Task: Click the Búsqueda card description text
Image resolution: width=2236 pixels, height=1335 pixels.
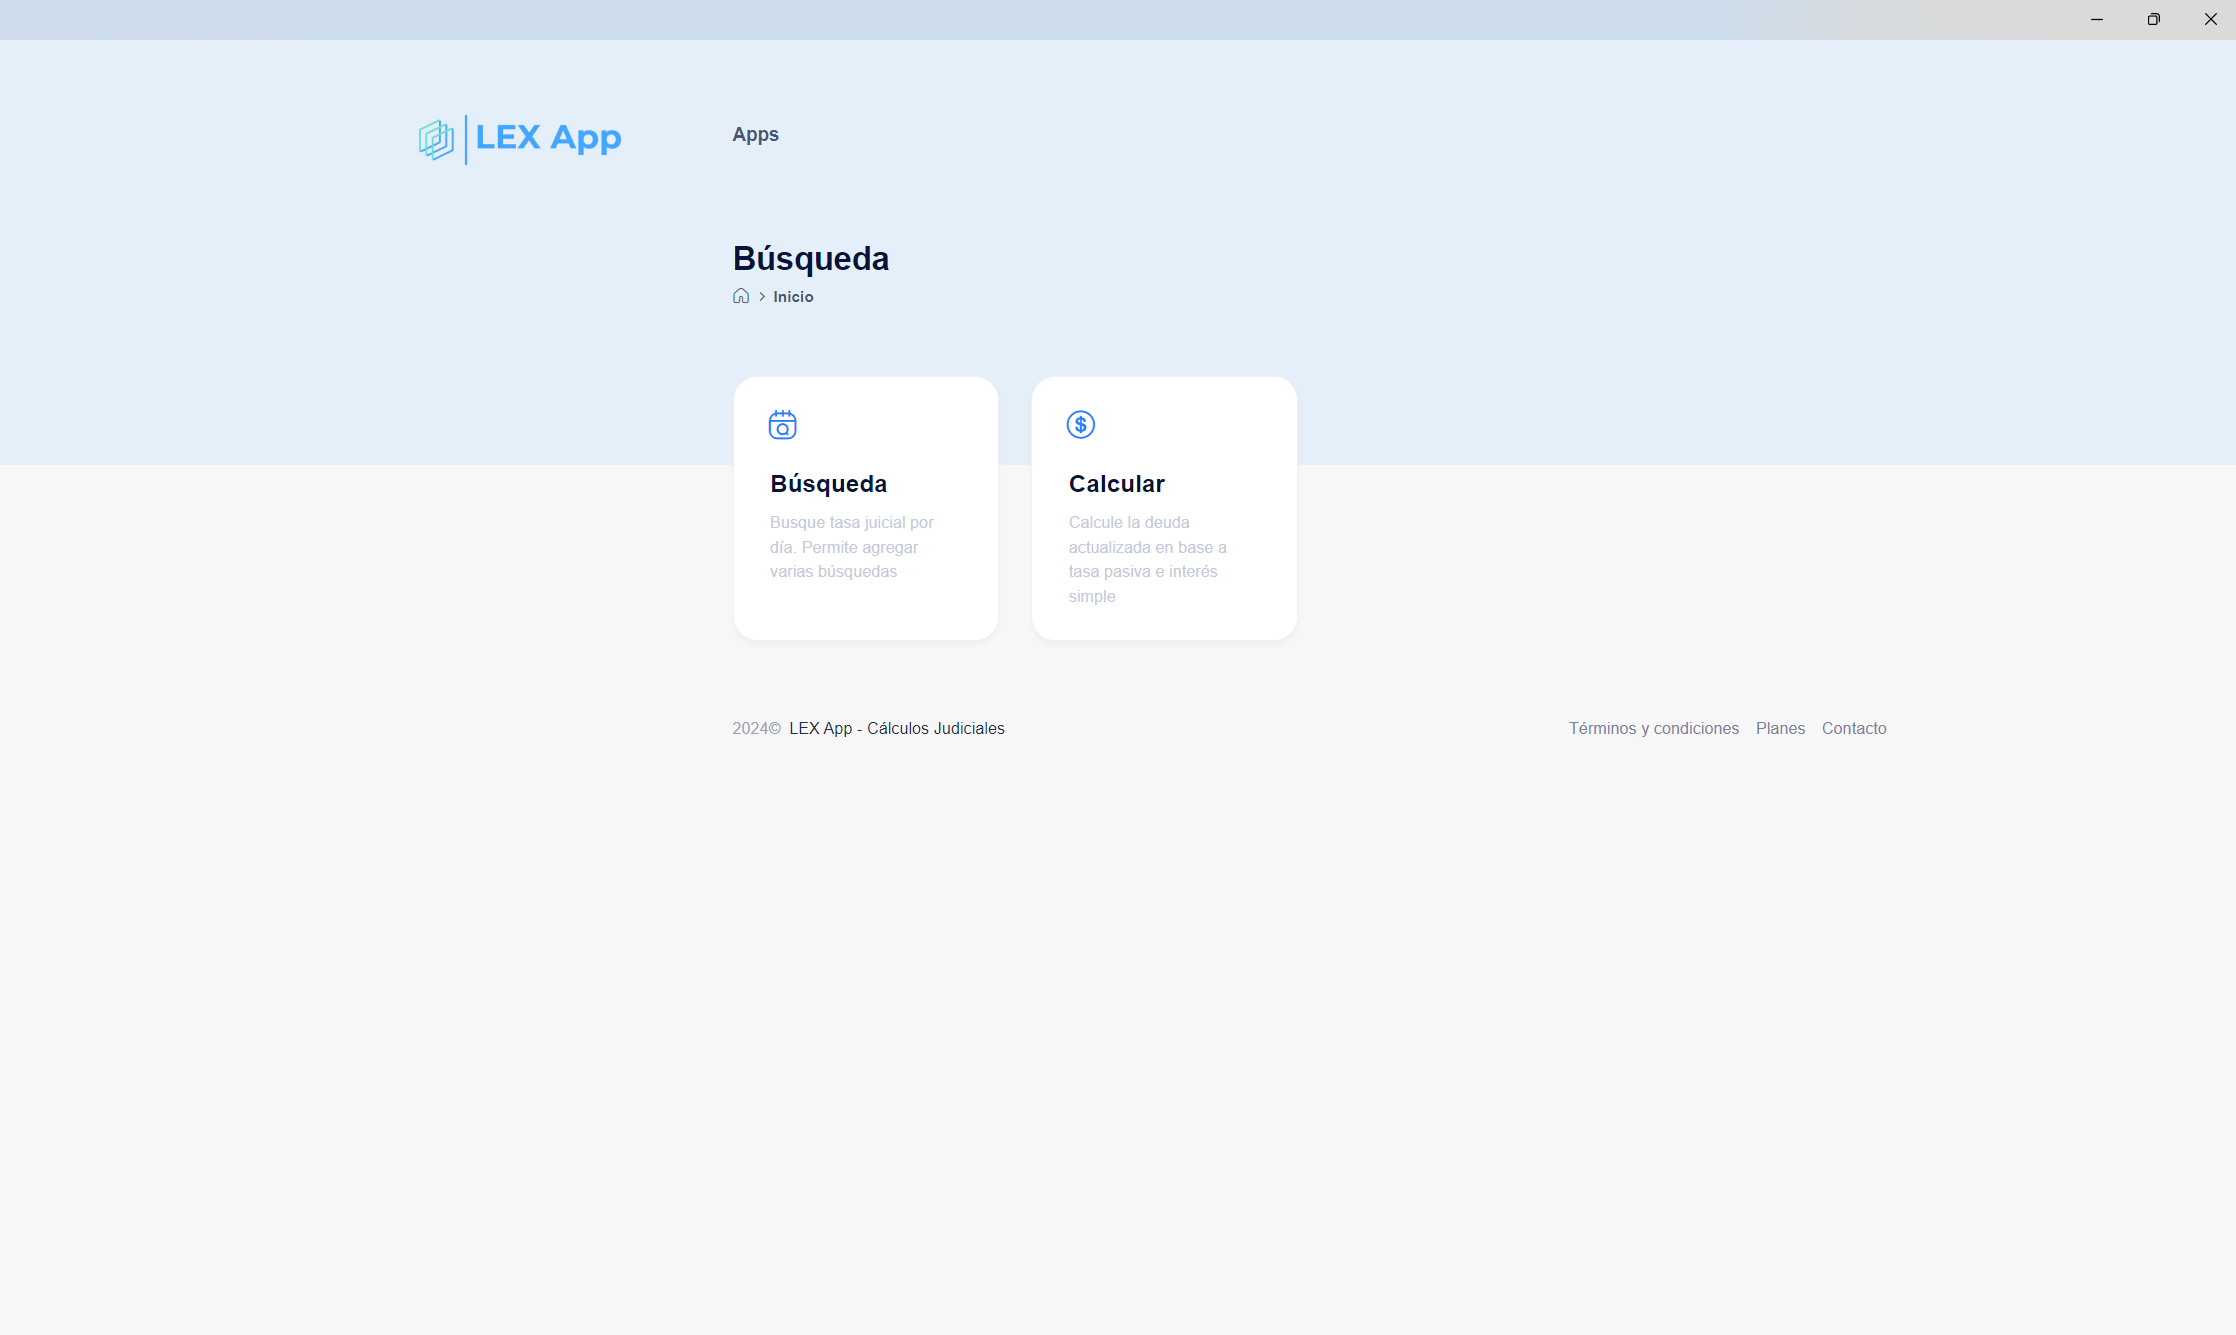Action: pyautogui.click(x=851, y=546)
